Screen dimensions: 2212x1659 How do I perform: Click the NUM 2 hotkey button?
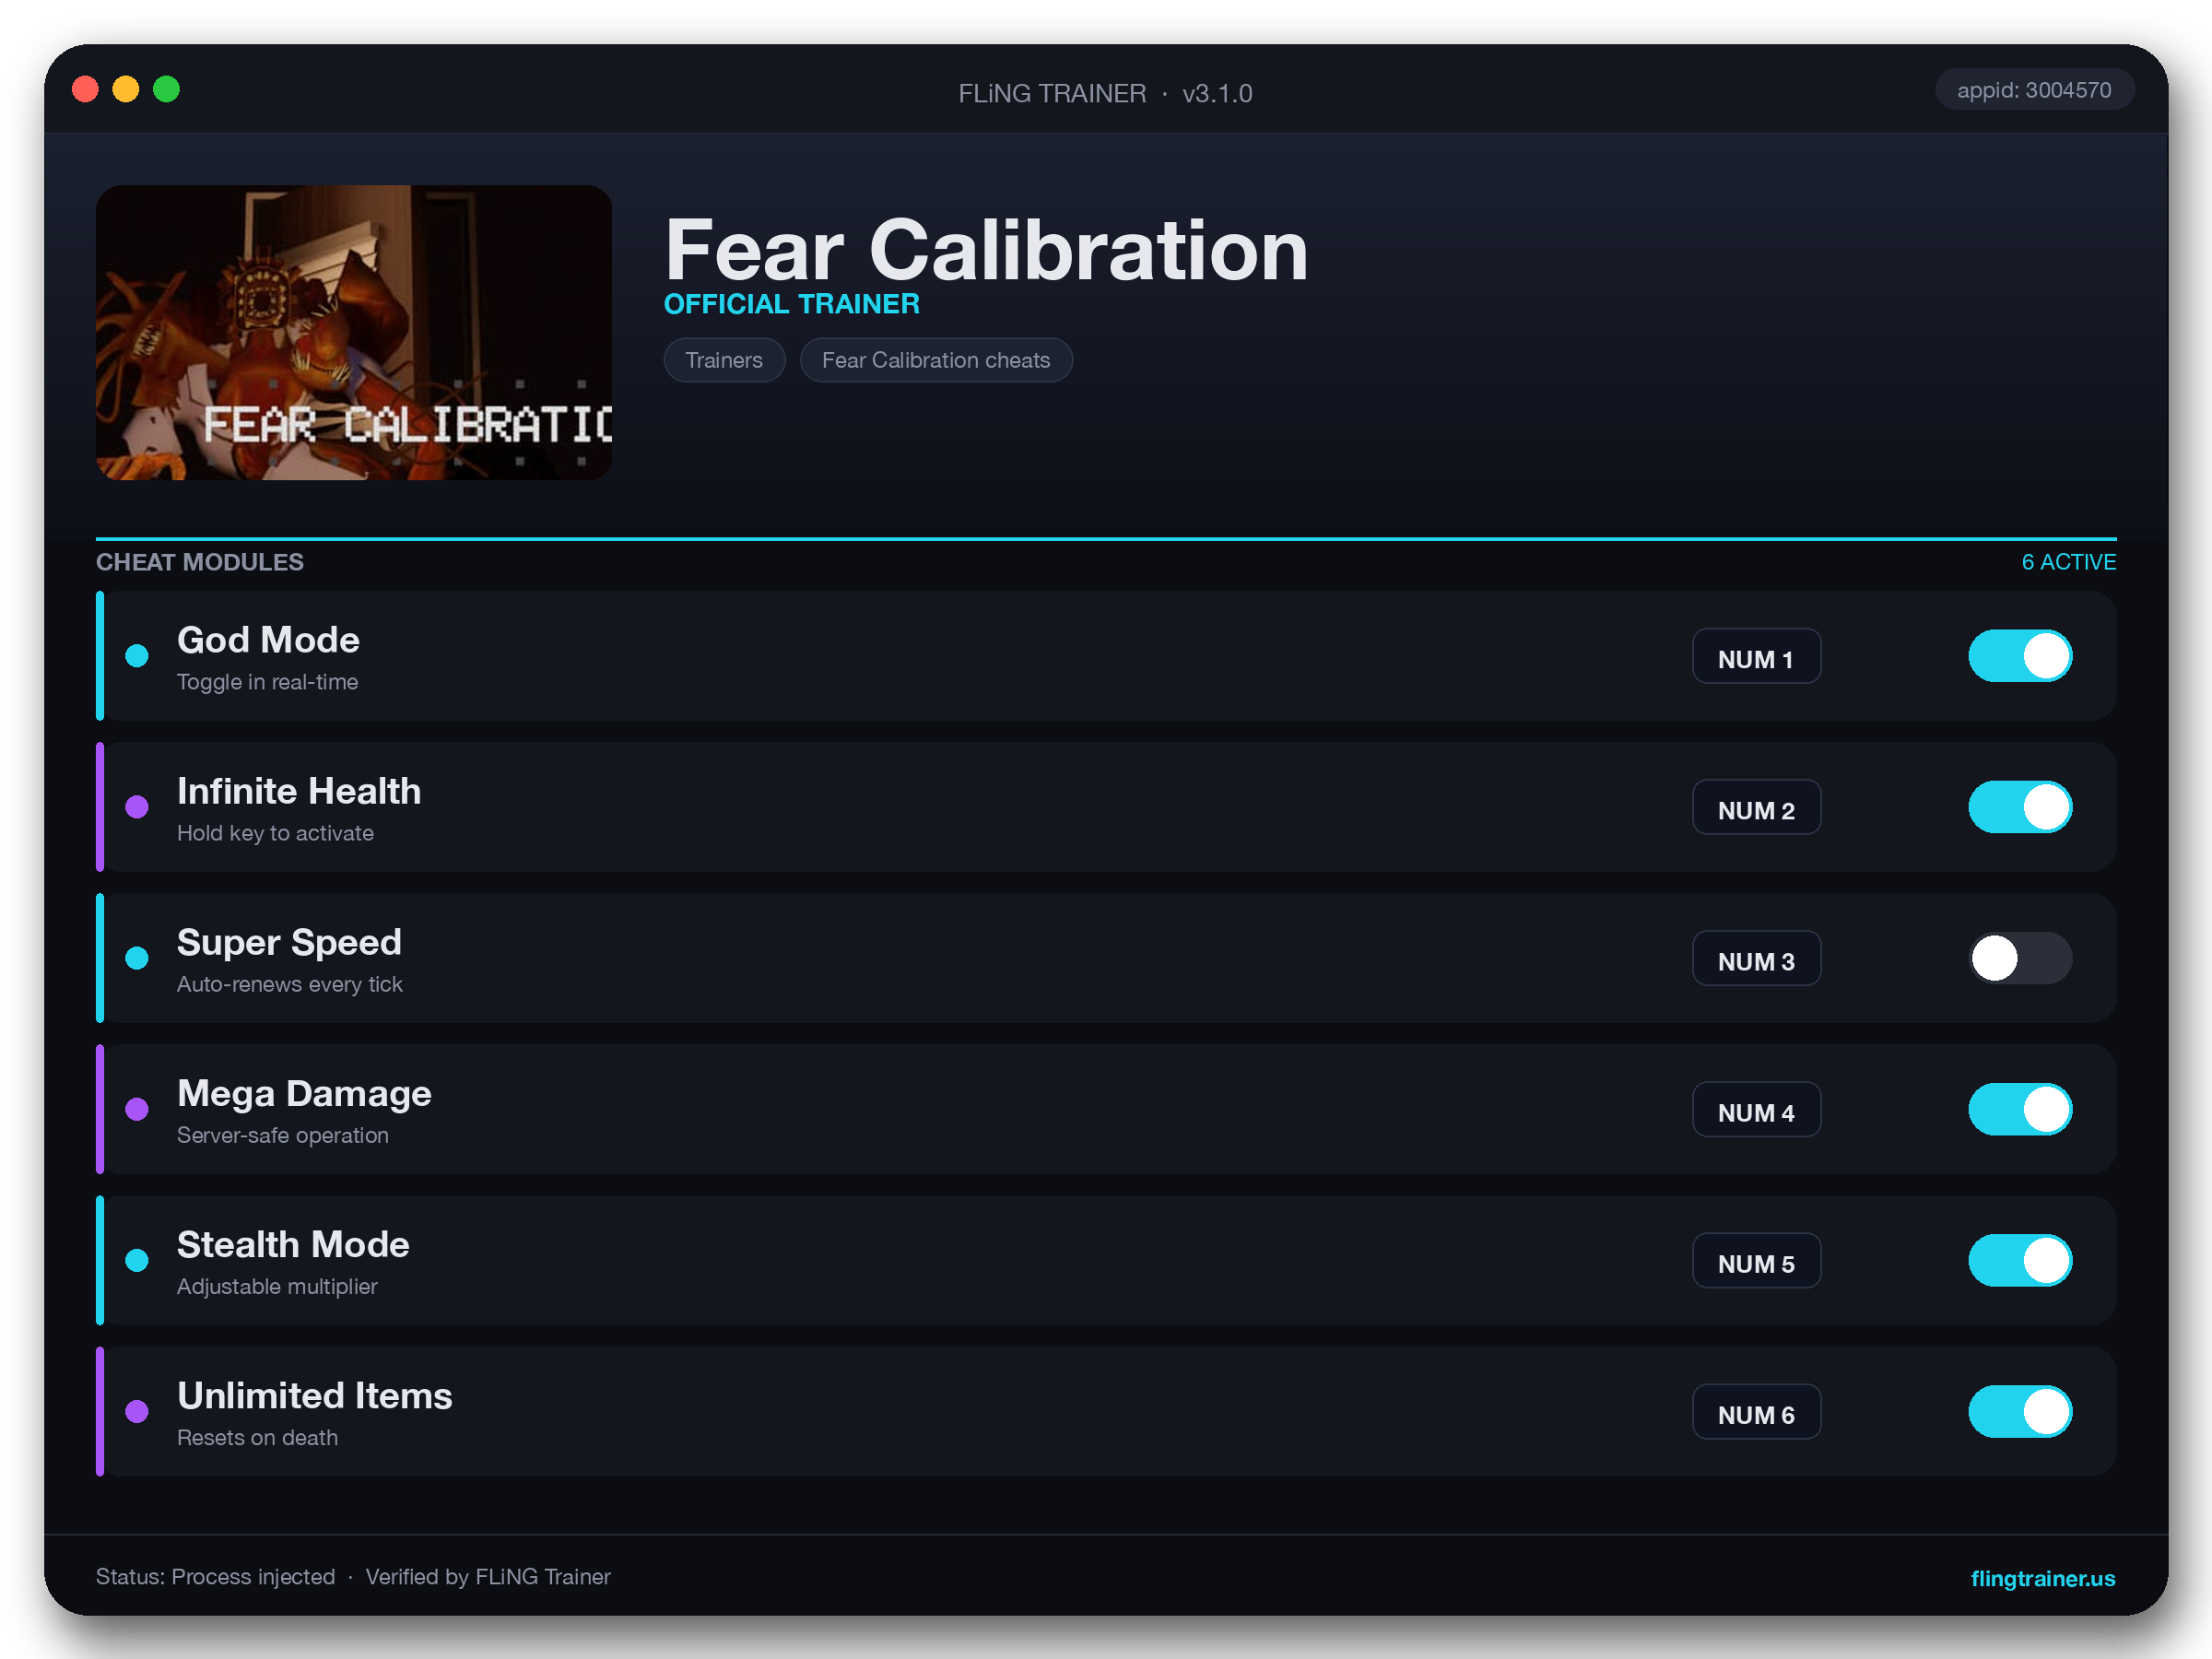tap(1756, 807)
